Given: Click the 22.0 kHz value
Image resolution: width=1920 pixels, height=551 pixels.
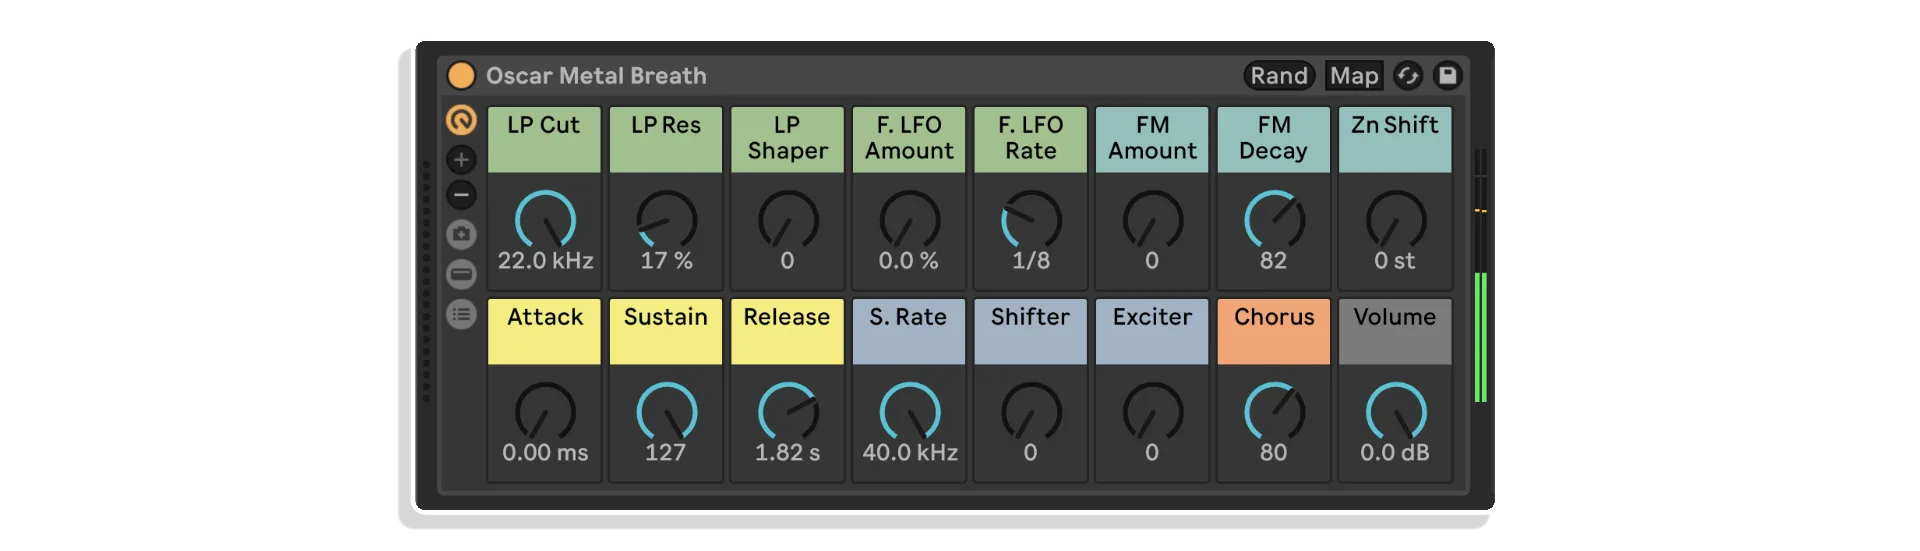Looking at the screenshot, I should (x=545, y=261).
